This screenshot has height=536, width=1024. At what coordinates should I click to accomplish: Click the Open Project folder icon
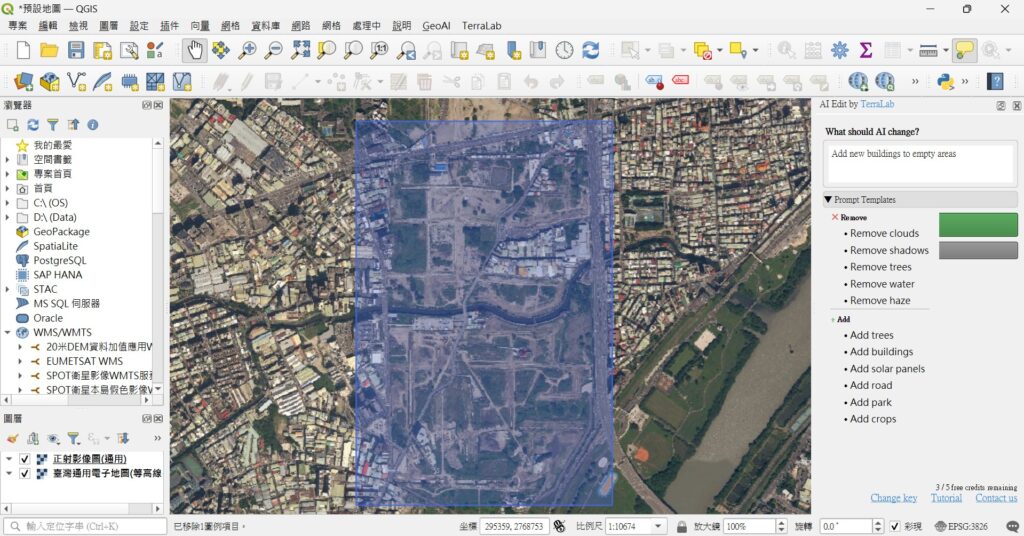pos(49,50)
